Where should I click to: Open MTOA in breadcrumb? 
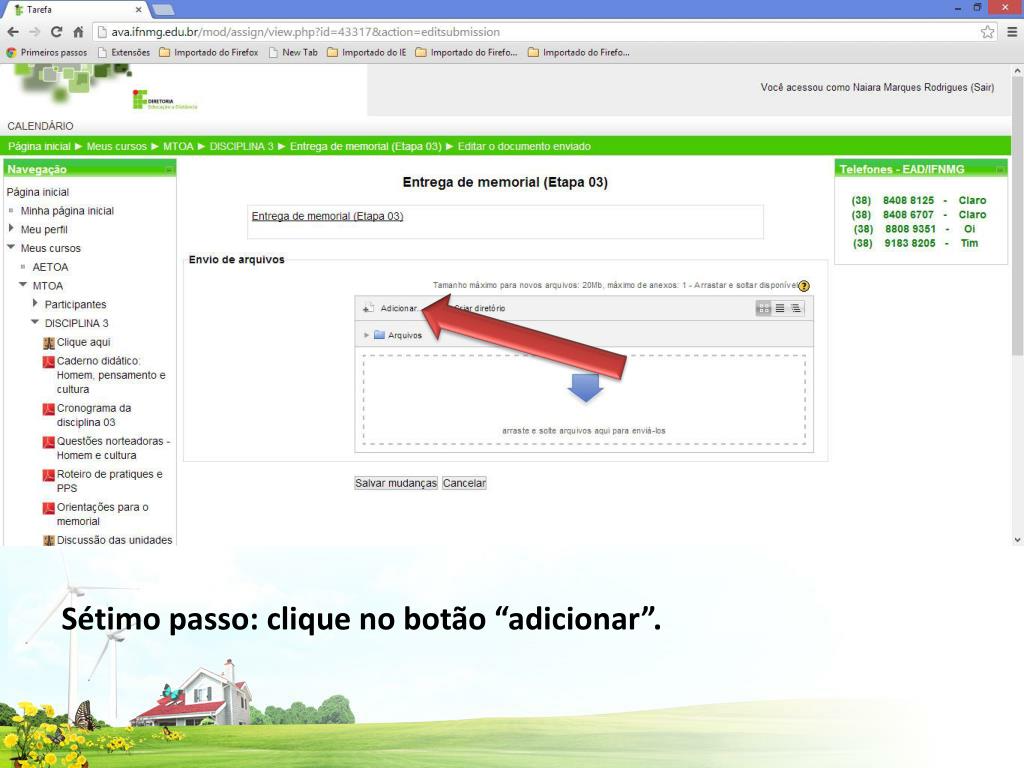pyautogui.click(x=178, y=146)
